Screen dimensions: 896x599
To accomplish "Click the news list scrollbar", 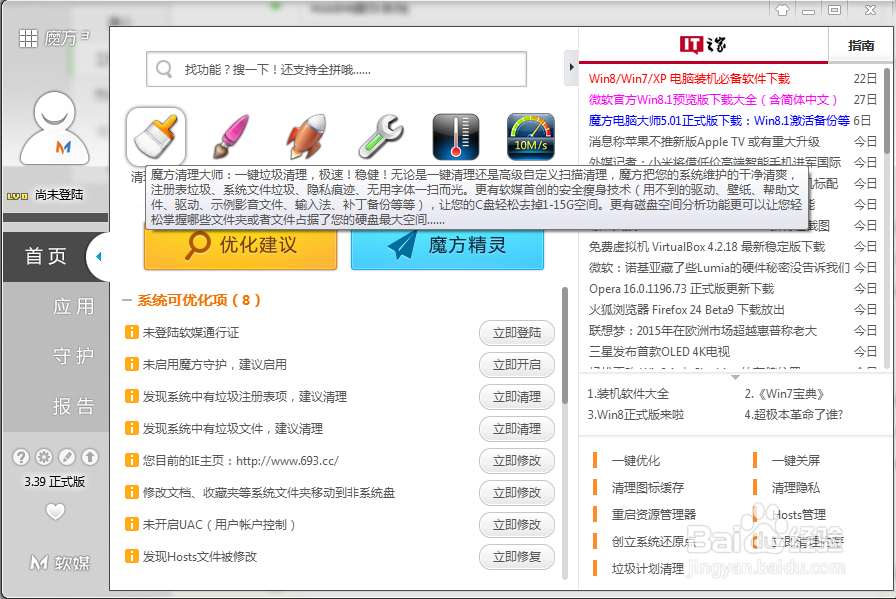I will point(886,110).
